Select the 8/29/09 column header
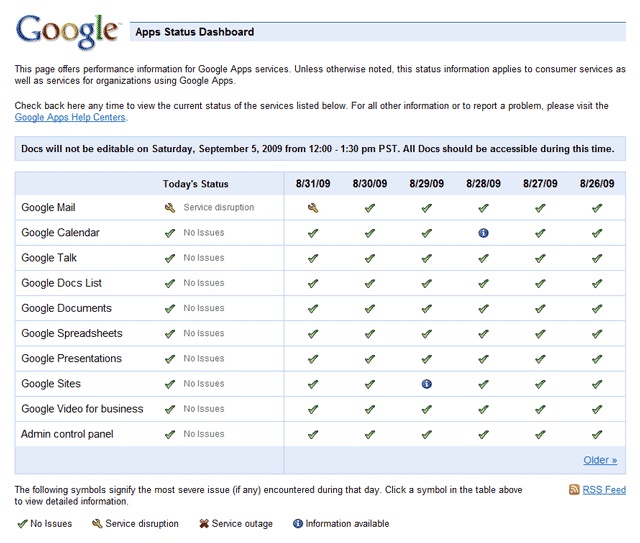The height and width of the screenshot is (543, 640). [427, 183]
